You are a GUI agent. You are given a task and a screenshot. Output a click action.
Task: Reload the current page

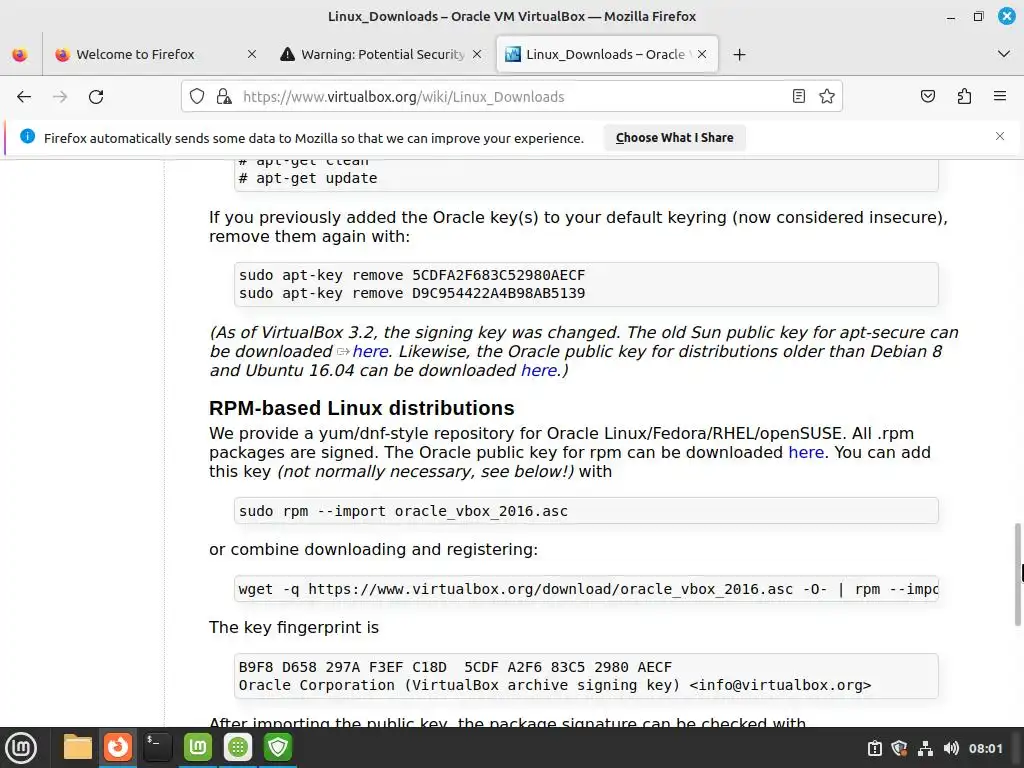point(96,97)
